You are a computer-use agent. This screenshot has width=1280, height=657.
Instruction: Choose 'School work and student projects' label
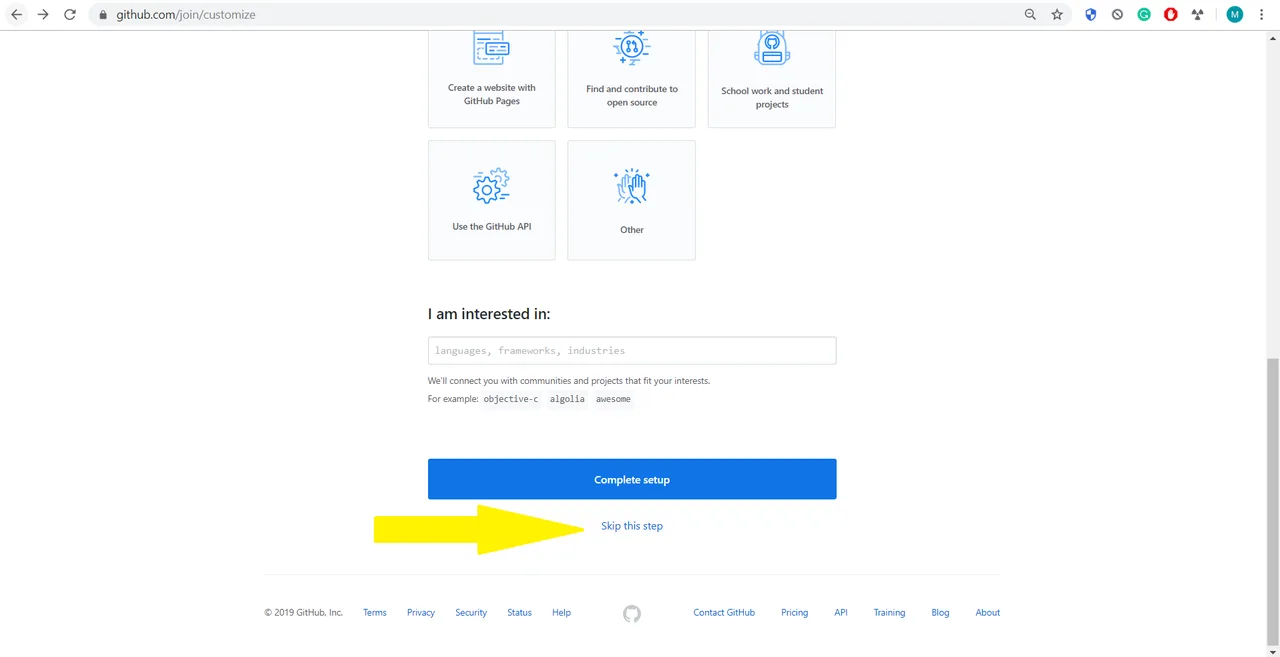(x=772, y=97)
